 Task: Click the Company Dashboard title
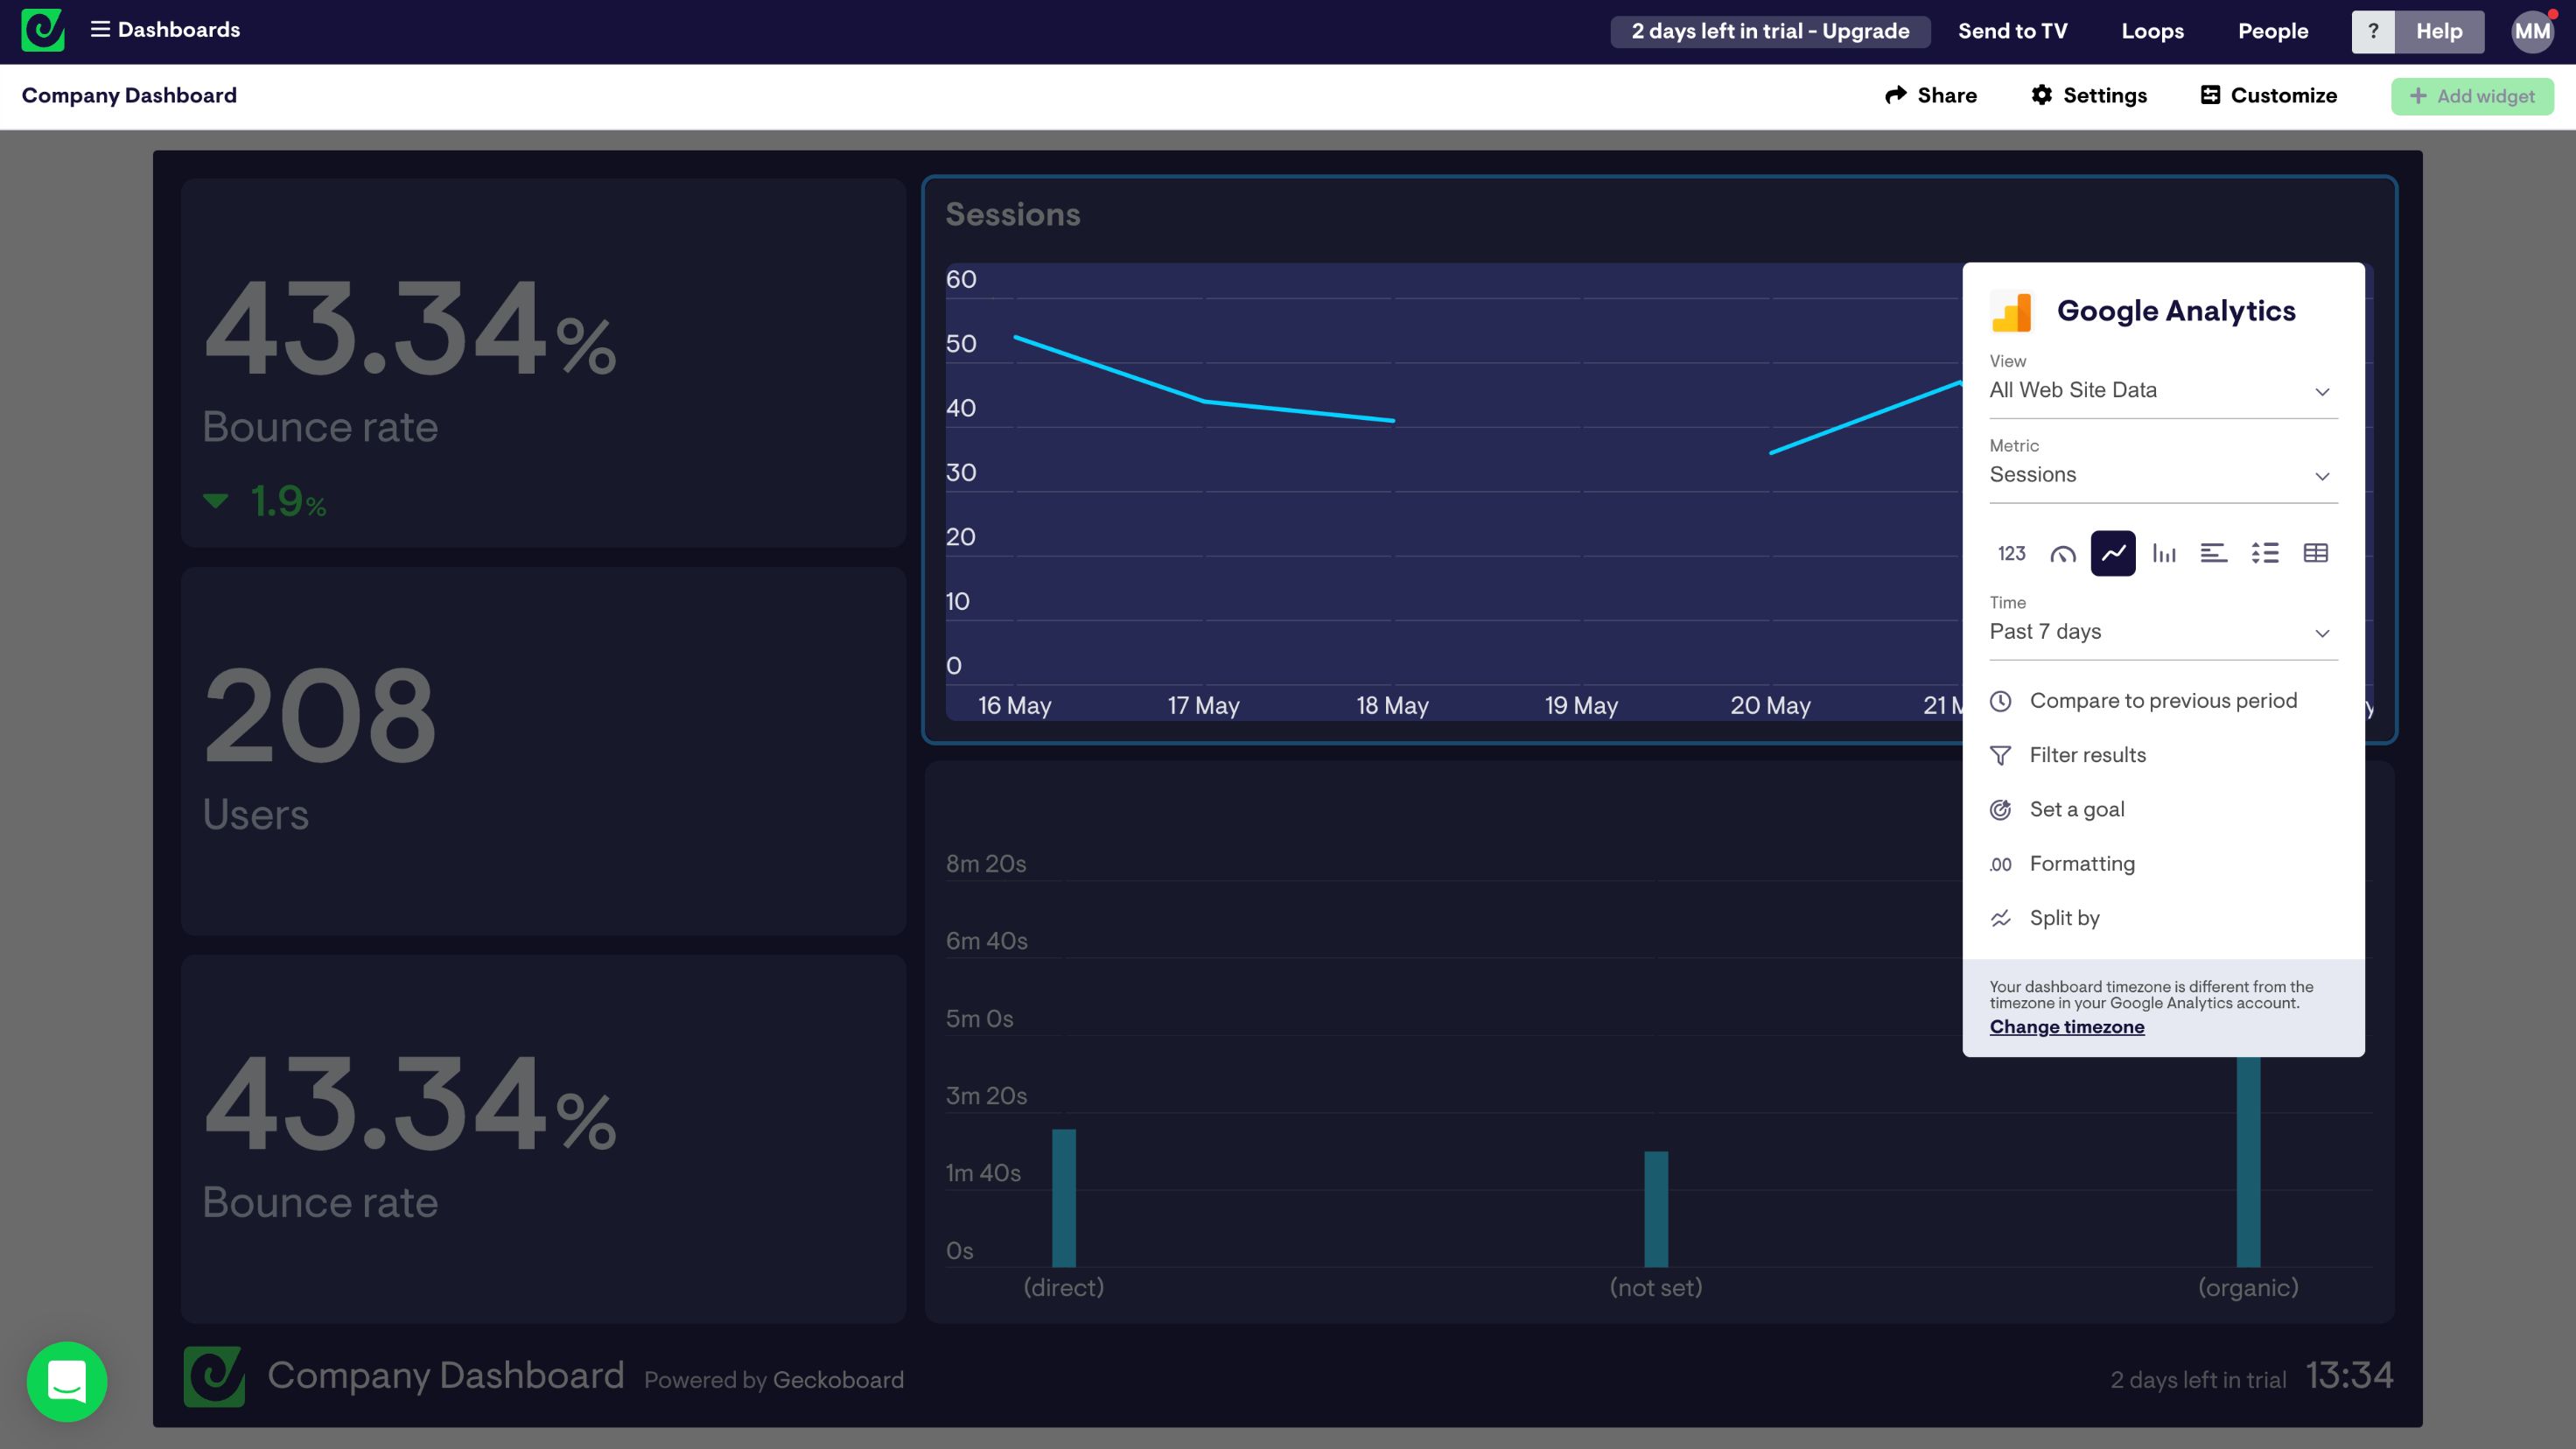(129, 95)
